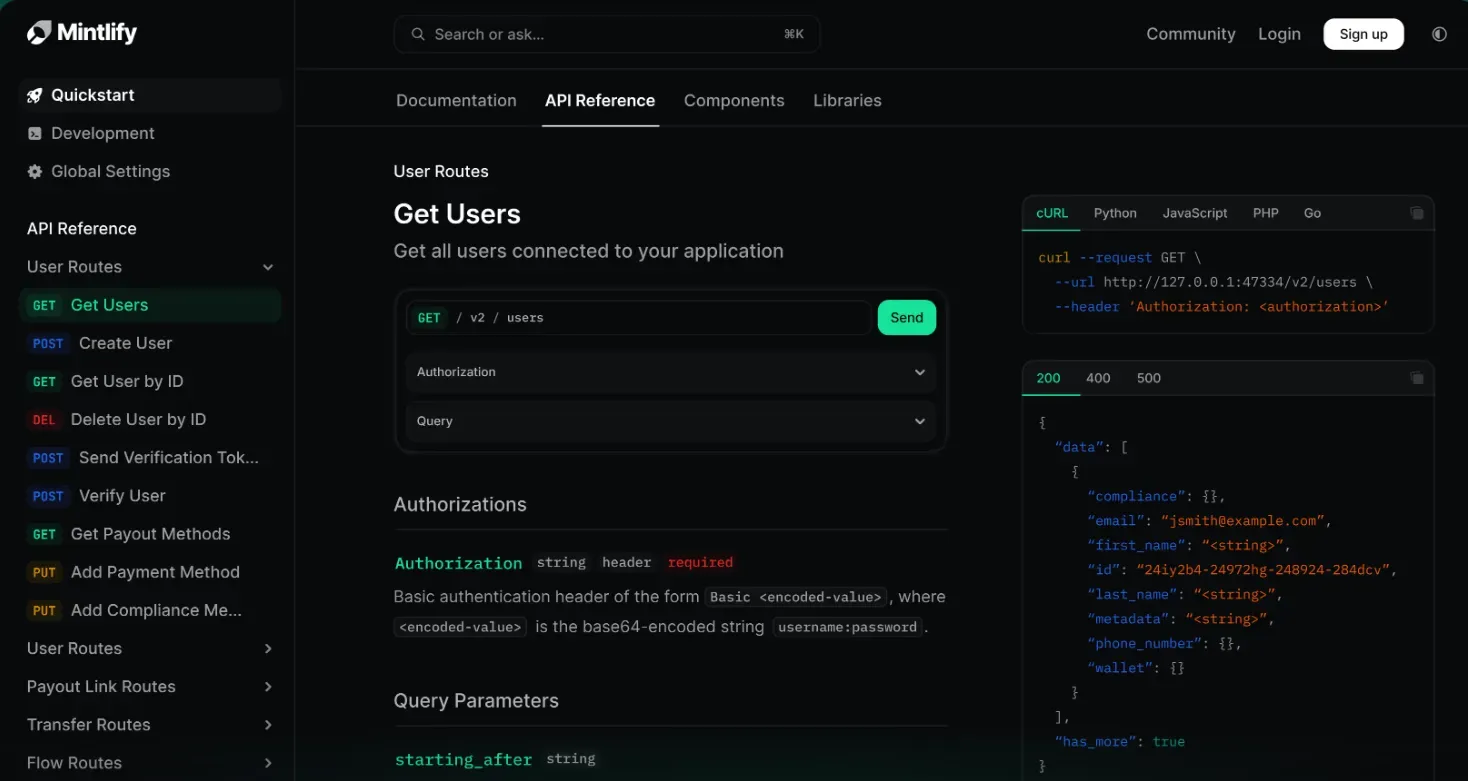Click the jsmith@example.com value
This screenshot has width=1468, height=781.
(1246, 521)
